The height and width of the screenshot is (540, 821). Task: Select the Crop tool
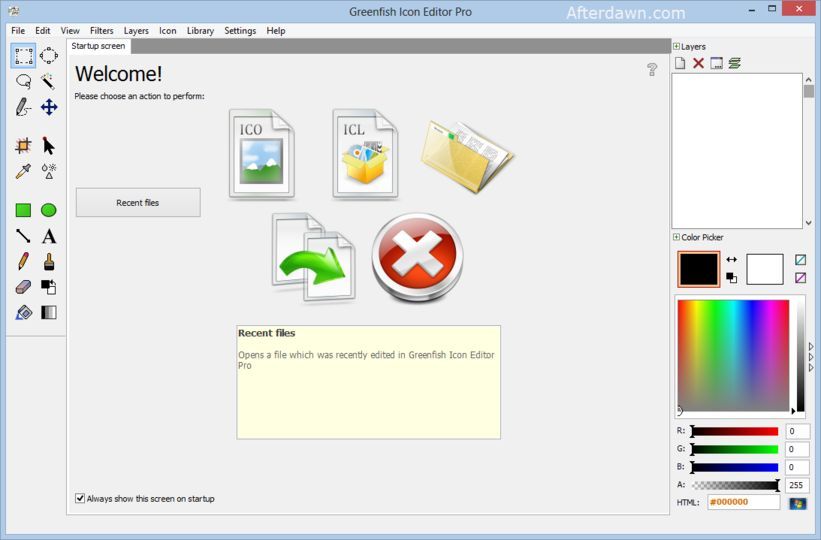23,145
